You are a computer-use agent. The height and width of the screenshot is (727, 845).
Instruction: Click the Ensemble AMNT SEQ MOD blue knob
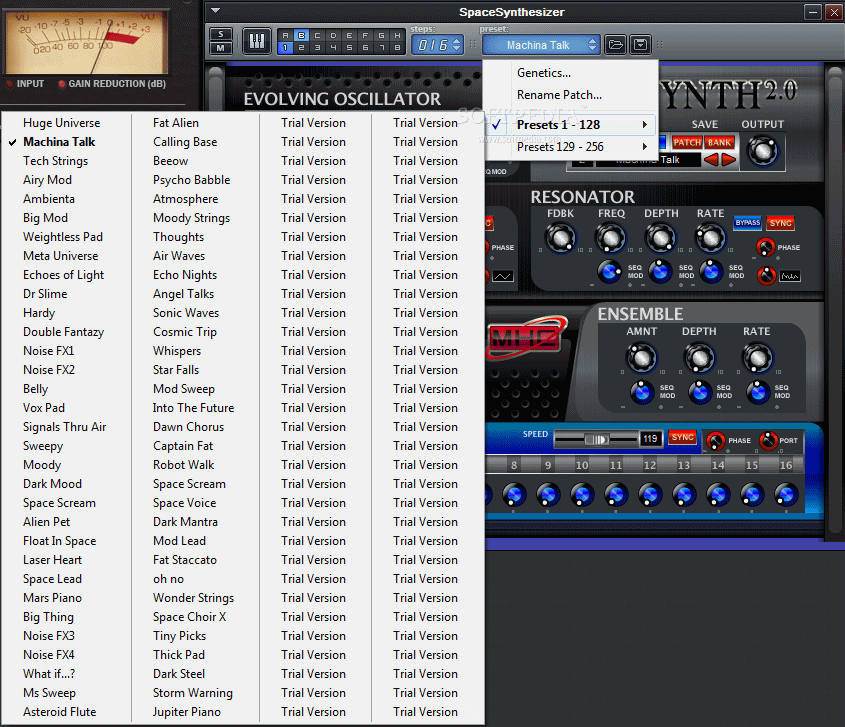(x=642, y=392)
